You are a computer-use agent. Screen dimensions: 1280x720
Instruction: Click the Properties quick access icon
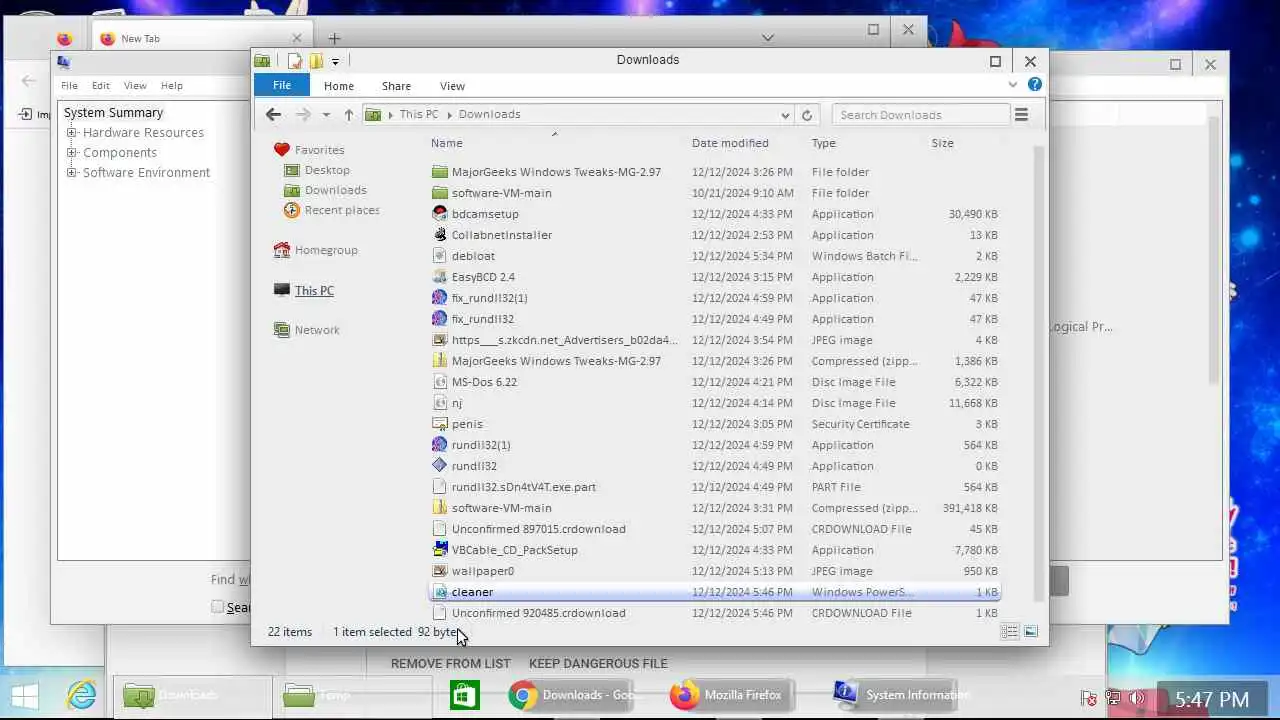[295, 61]
